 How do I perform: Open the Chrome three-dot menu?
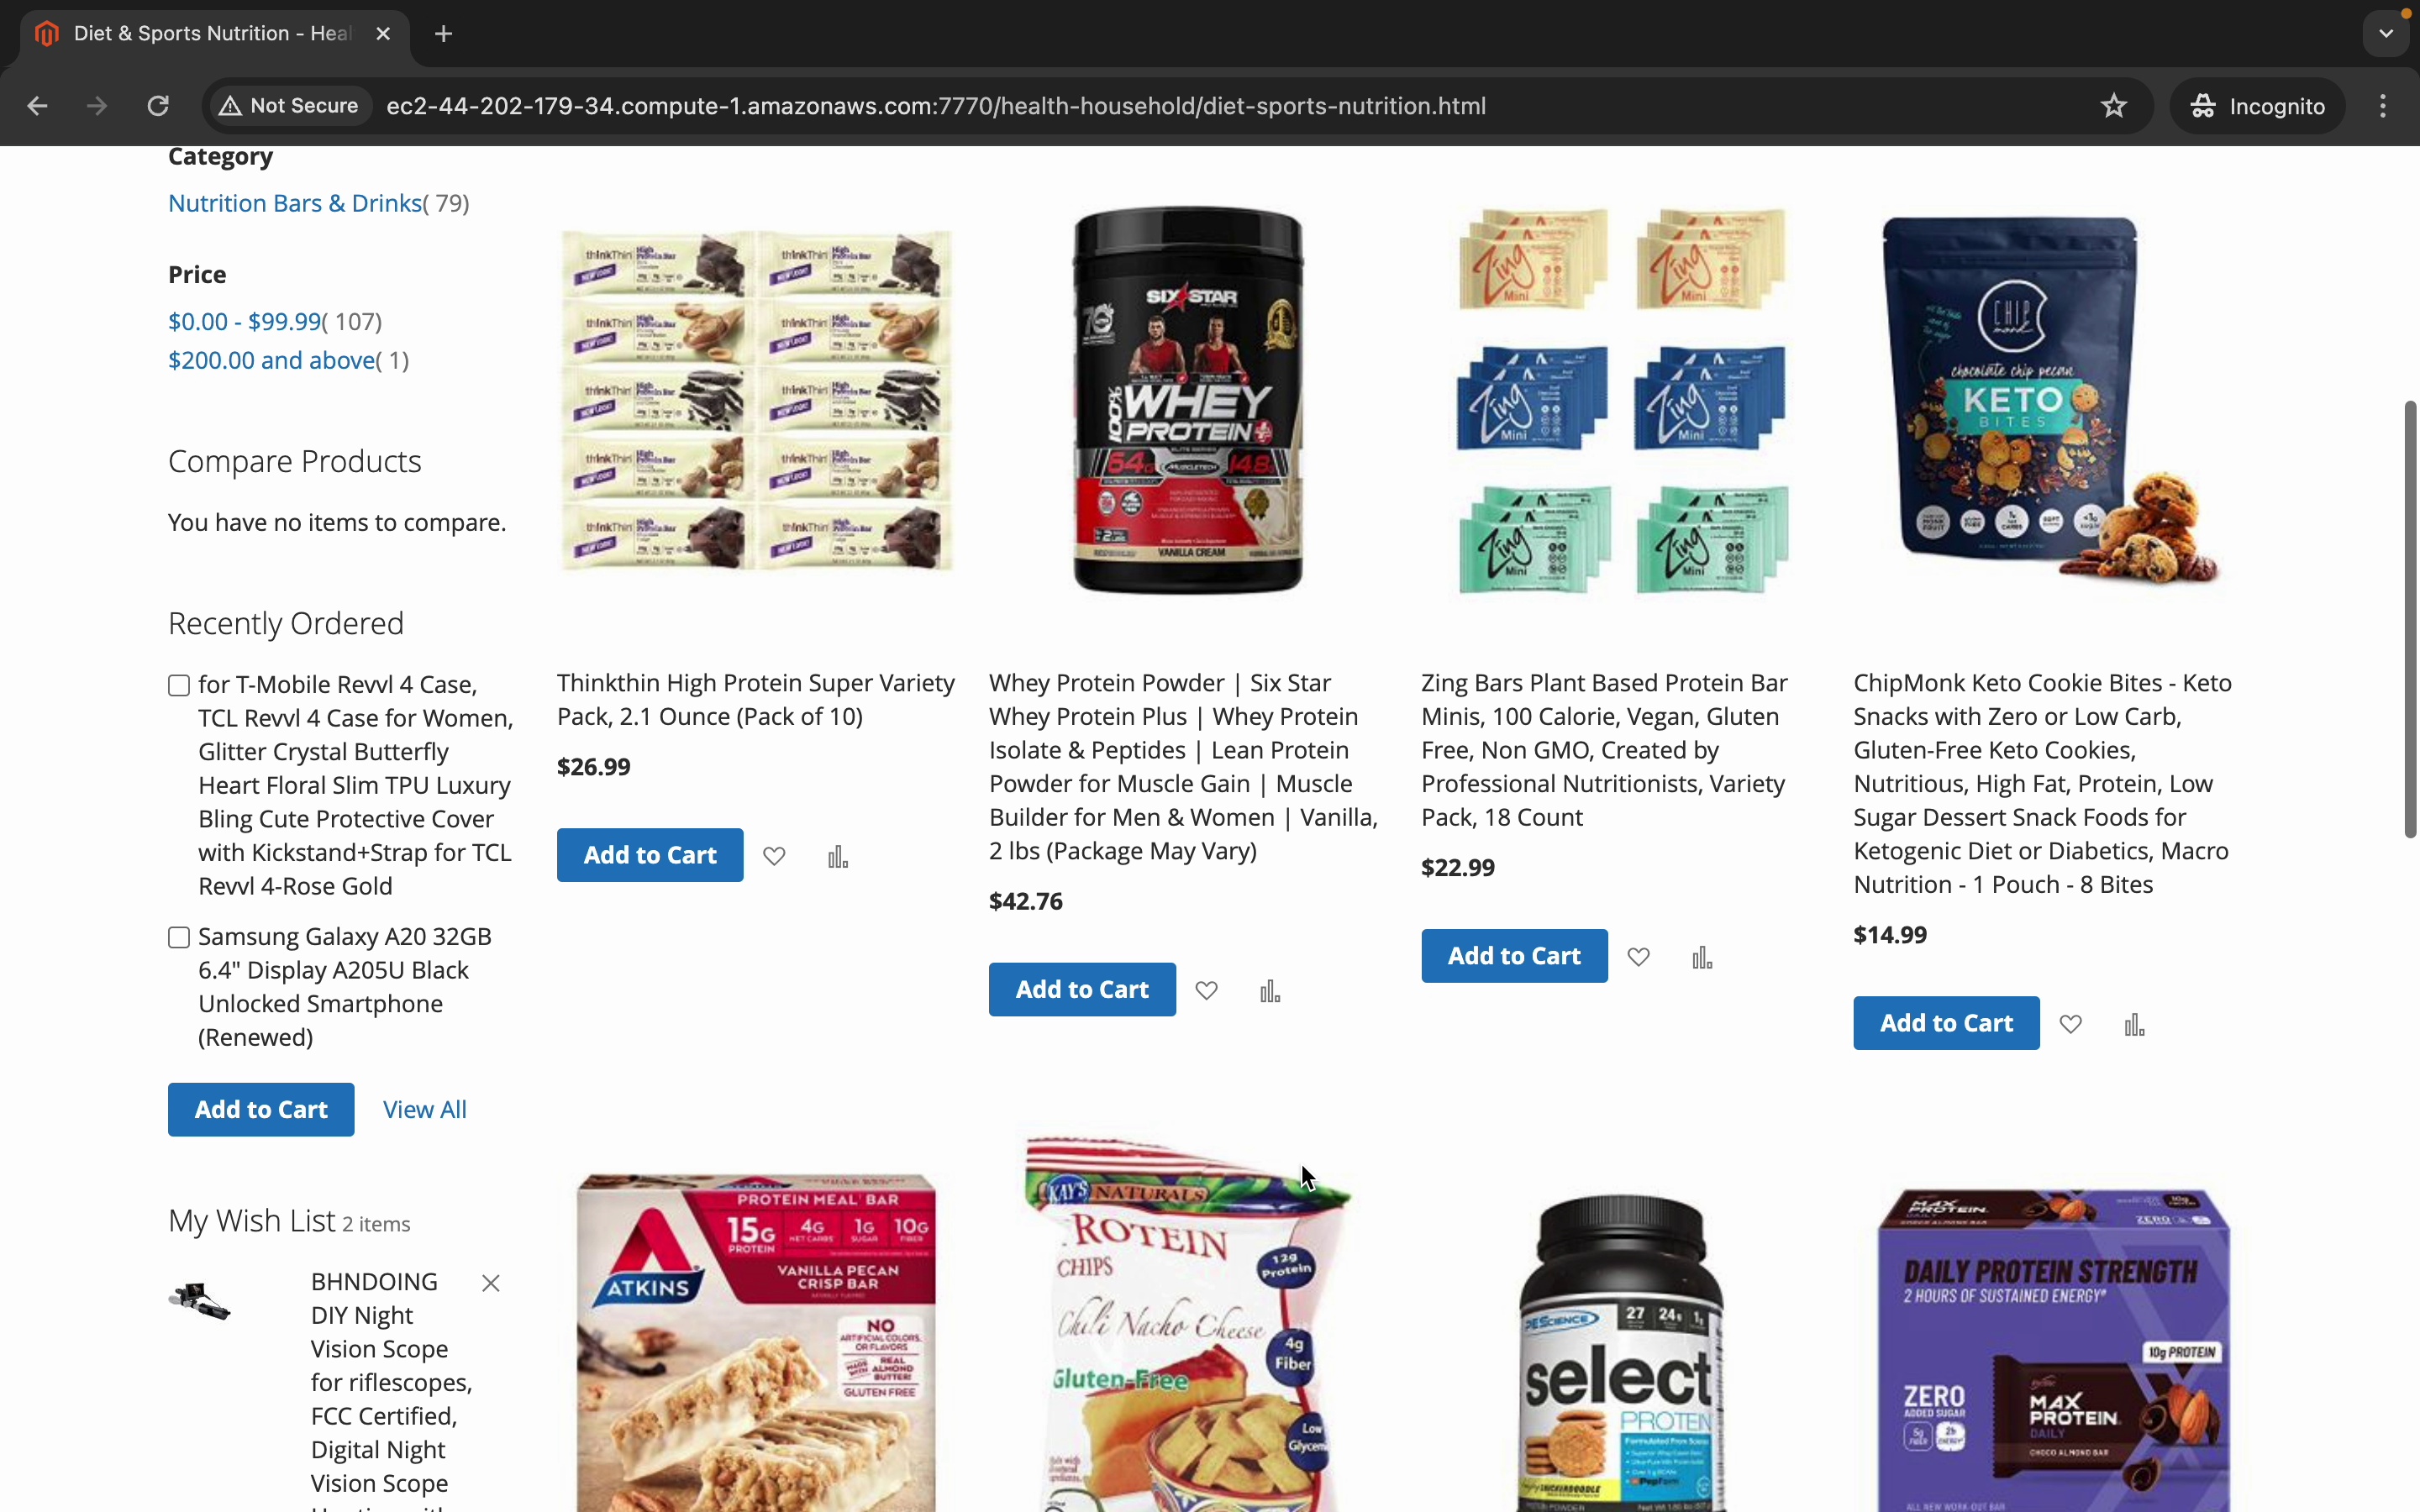(2383, 106)
